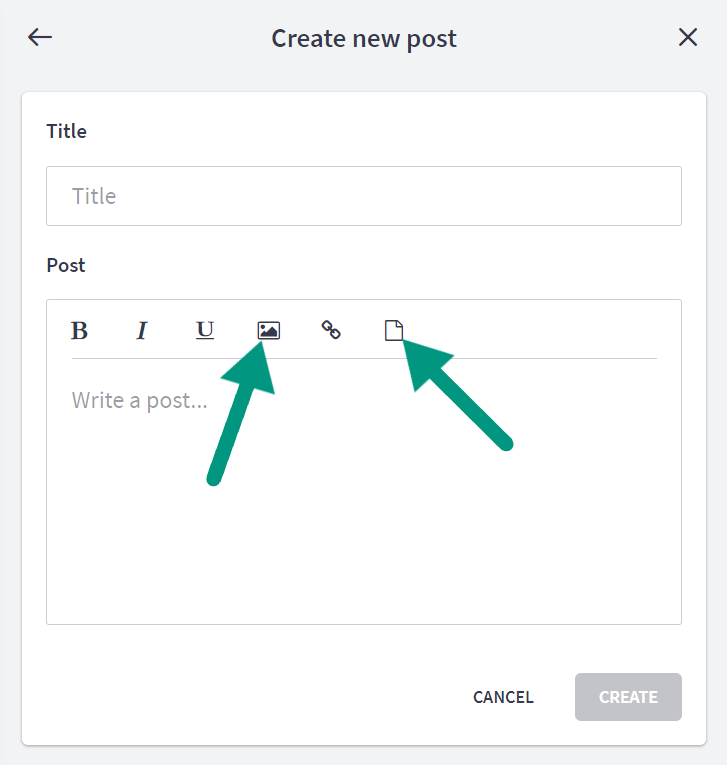727x765 pixels.
Task: Click the 'Title' field label
Action: click(x=66, y=131)
